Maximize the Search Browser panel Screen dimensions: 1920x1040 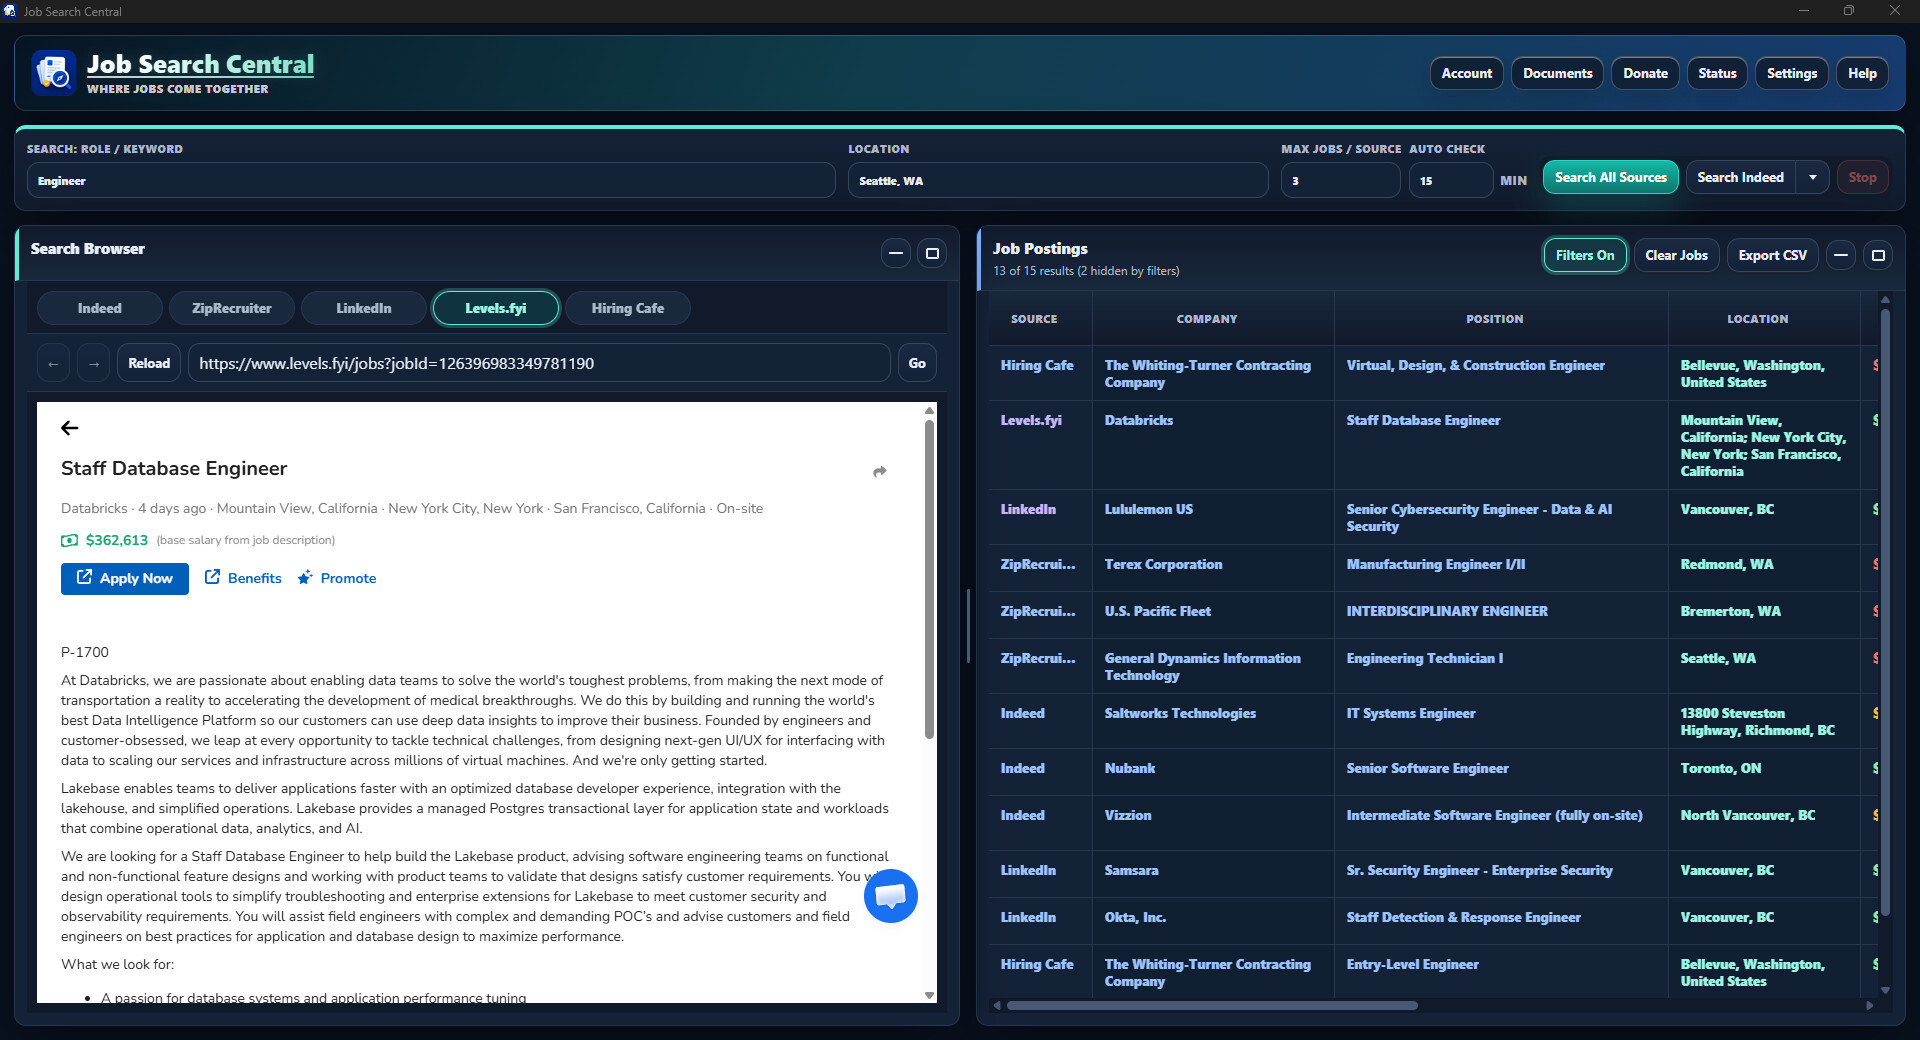pos(932,254)
